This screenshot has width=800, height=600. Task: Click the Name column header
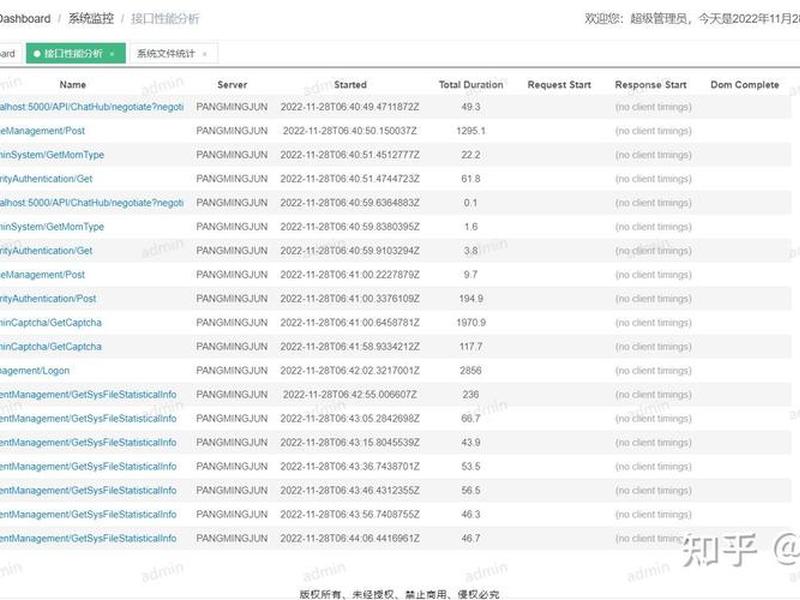pyautogui.click(x=72, y=85)
